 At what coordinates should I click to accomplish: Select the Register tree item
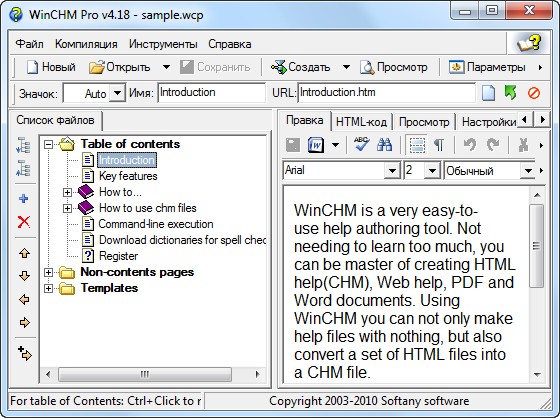(x=118, y=256)
